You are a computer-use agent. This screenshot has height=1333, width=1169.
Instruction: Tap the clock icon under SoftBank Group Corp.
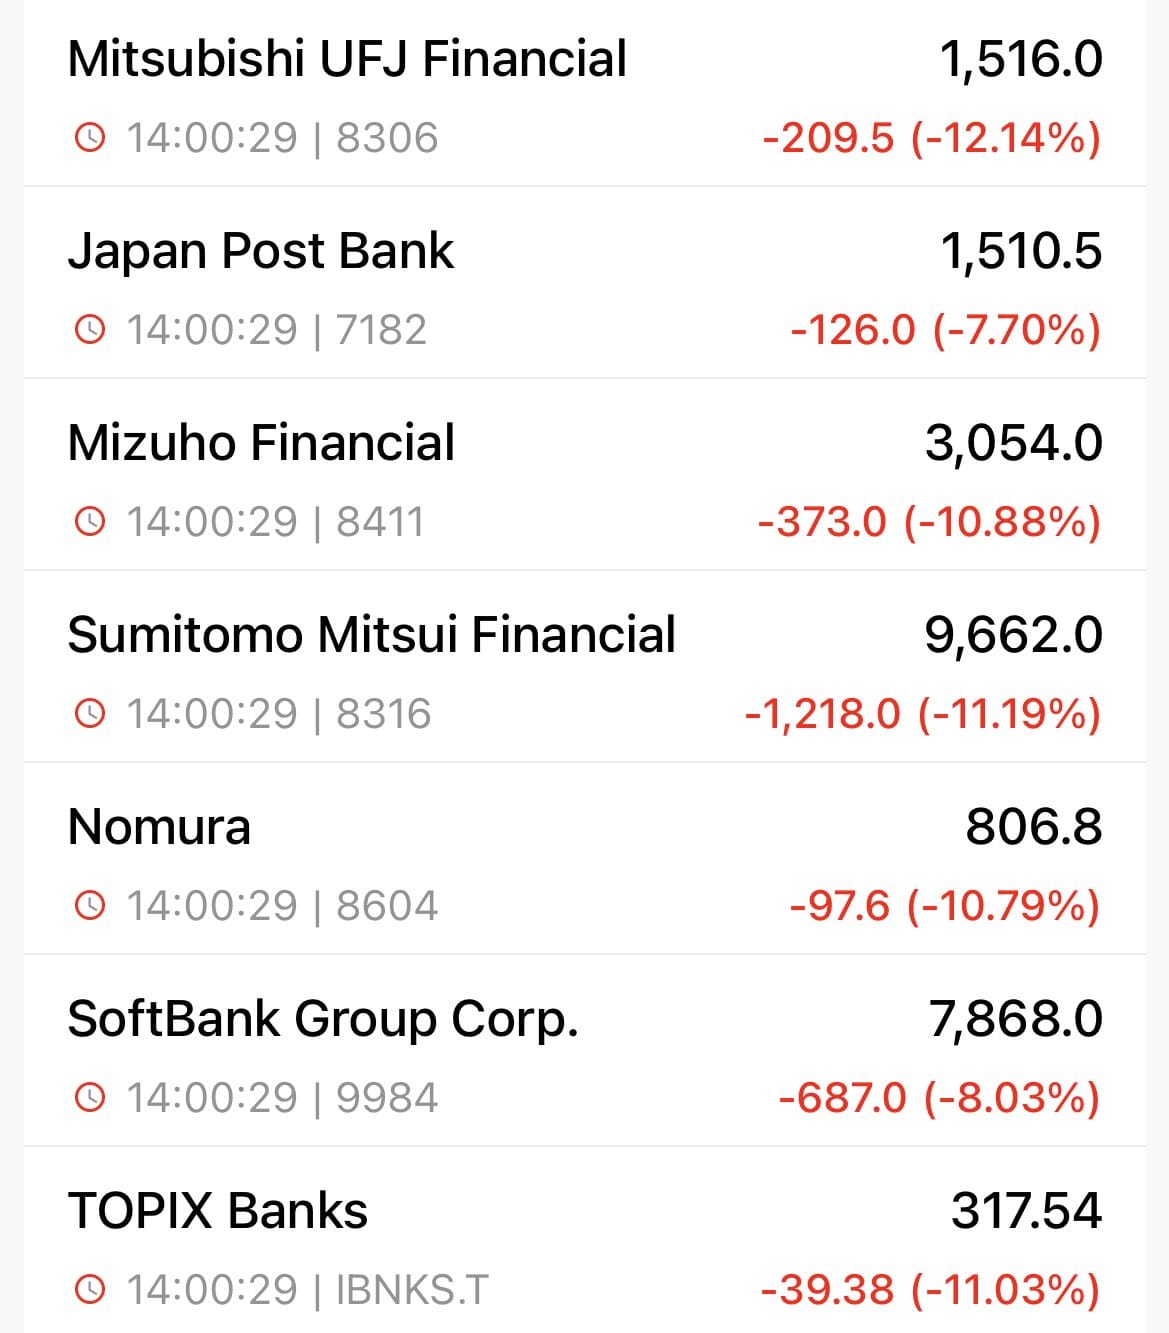[x=90, y=1097]
